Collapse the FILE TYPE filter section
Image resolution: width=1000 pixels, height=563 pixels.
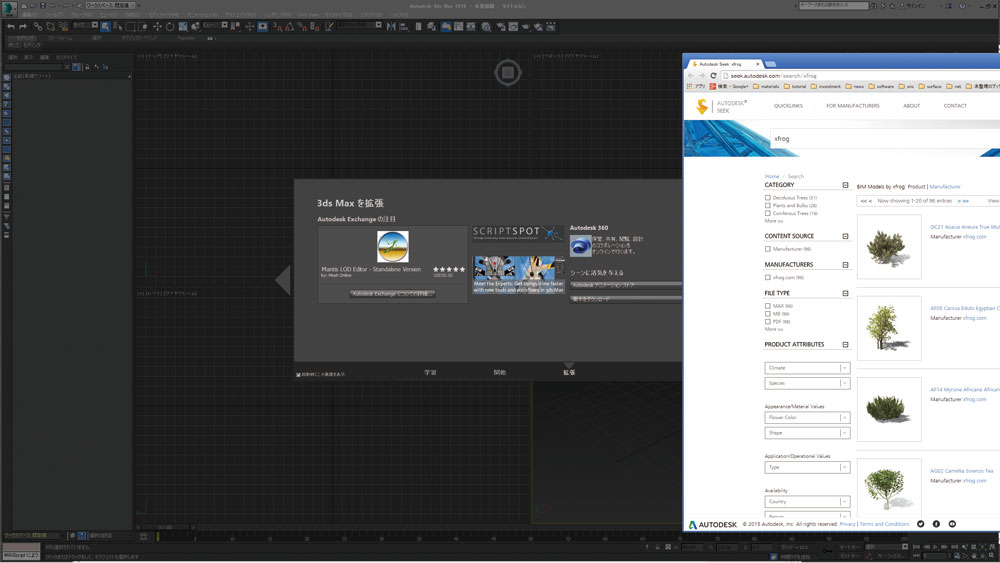846,293
